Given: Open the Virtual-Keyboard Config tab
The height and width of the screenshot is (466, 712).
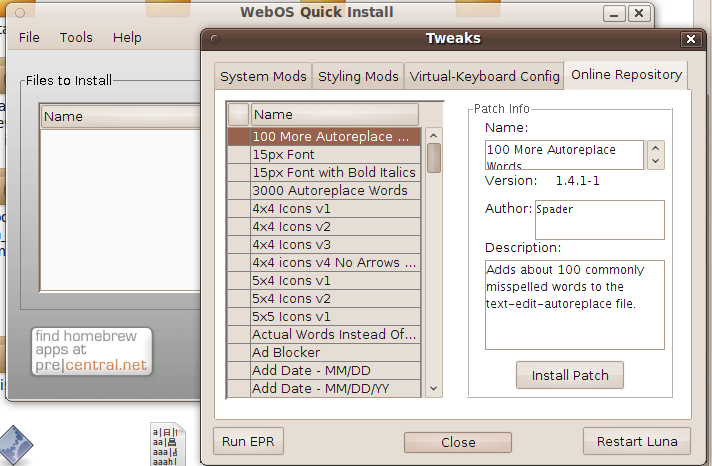Looking at the screenshot, I should point(484,76).
